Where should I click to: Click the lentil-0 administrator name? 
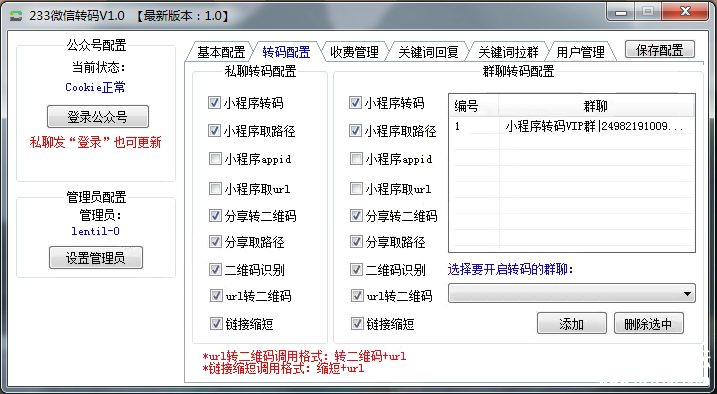pyautogui.click(x=96, y=231)
